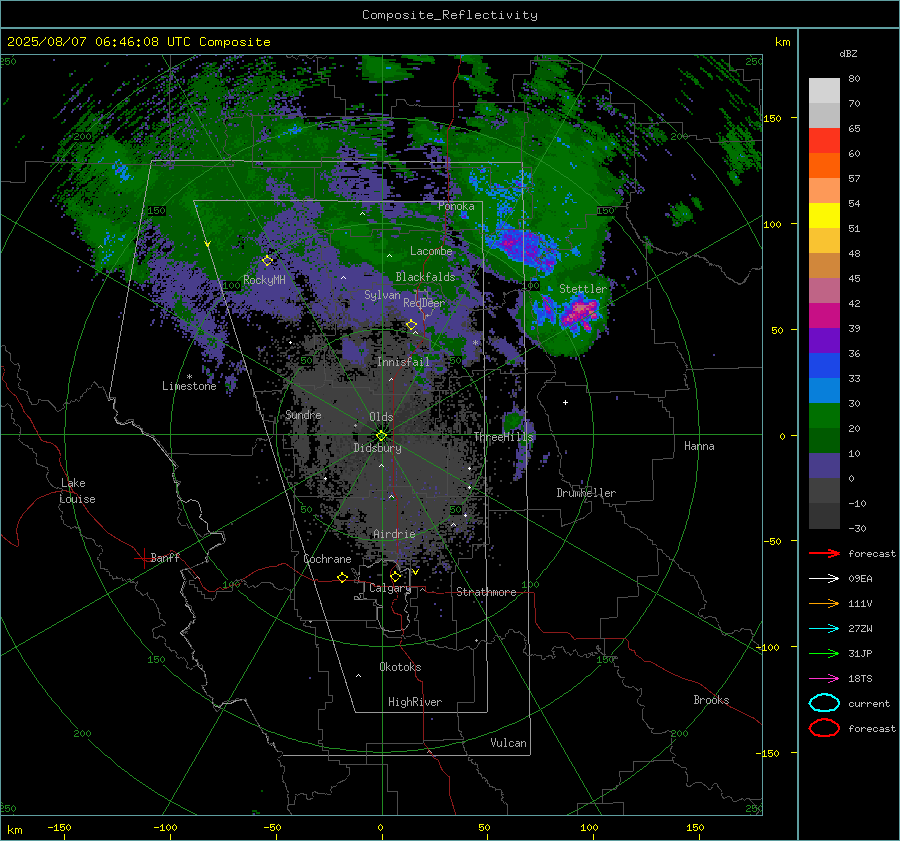The height and width of the screenshot is (841, 900).
Task: Click the Cochrane city label
Action: pos(327,559)
